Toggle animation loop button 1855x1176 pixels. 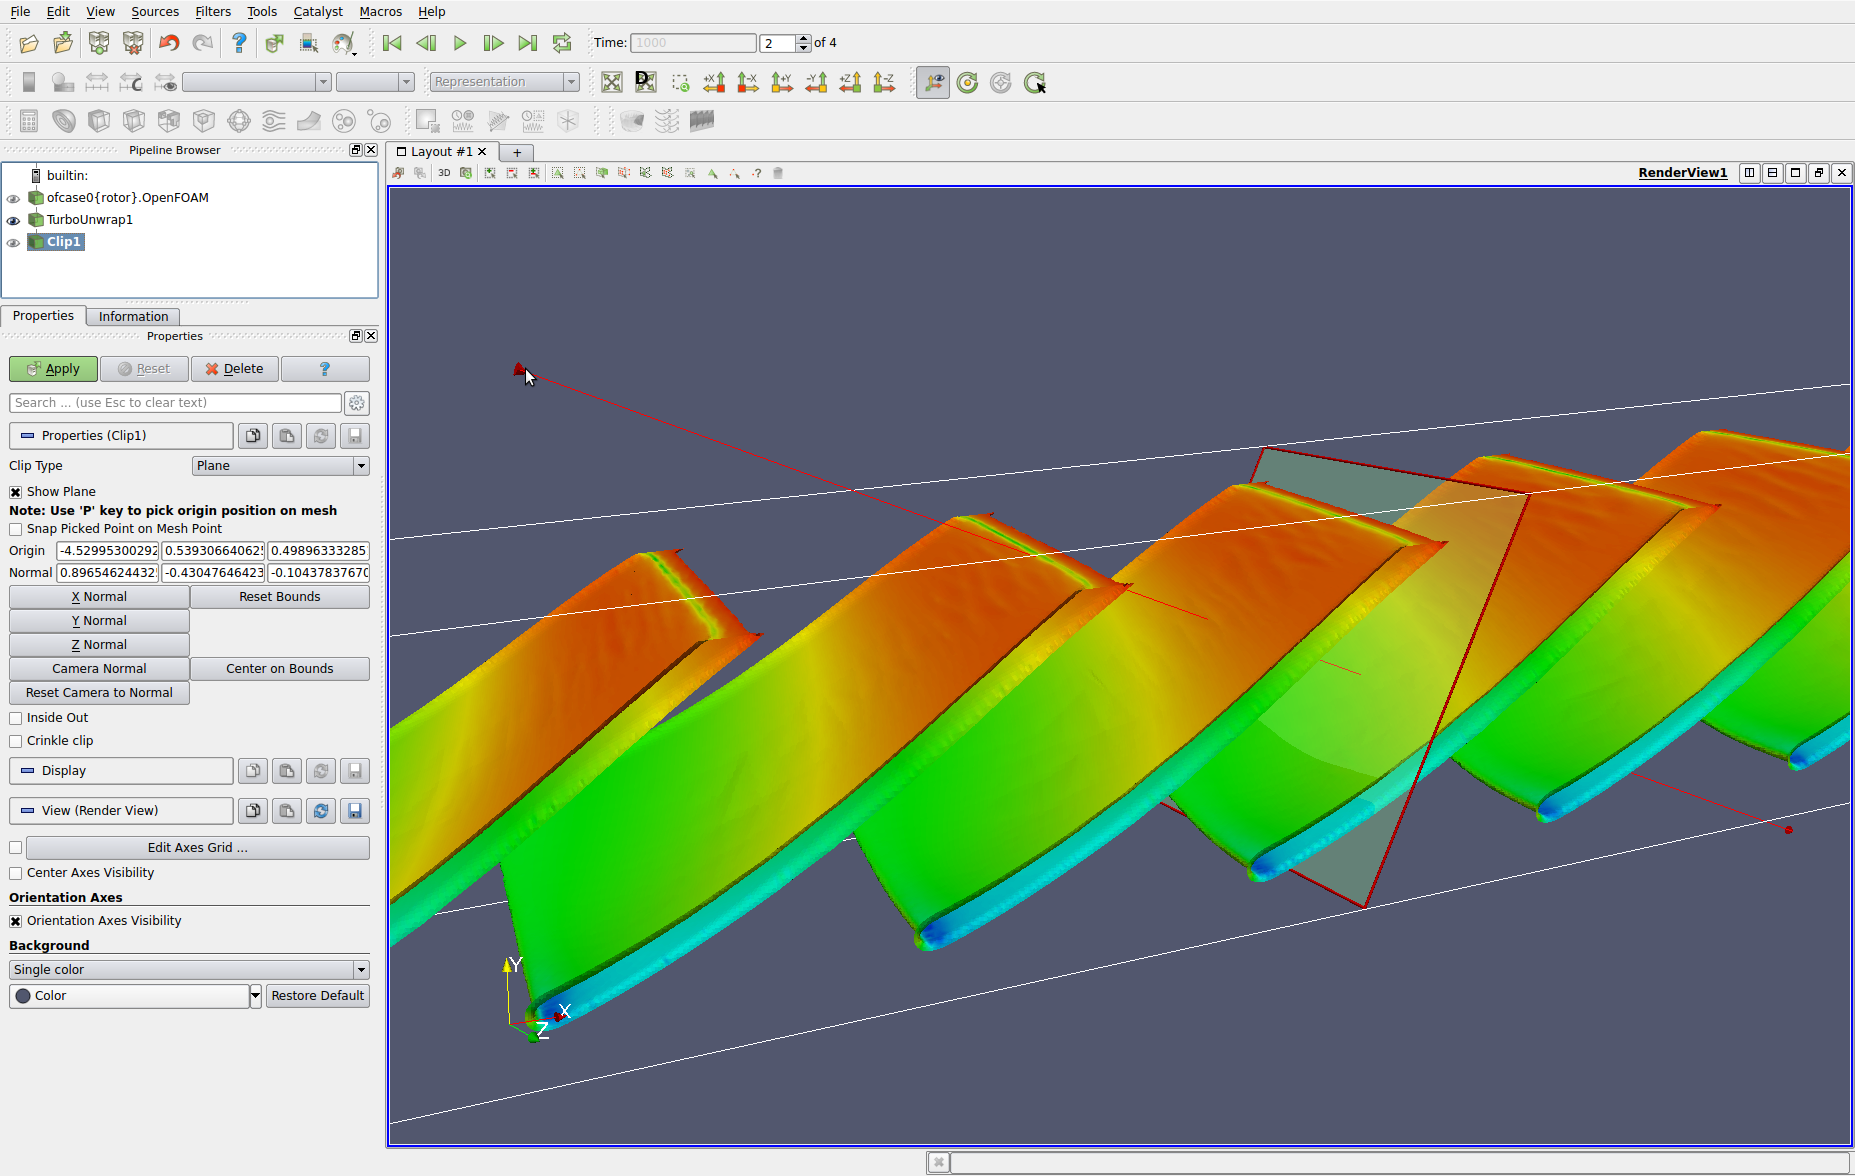coord(562,43)
